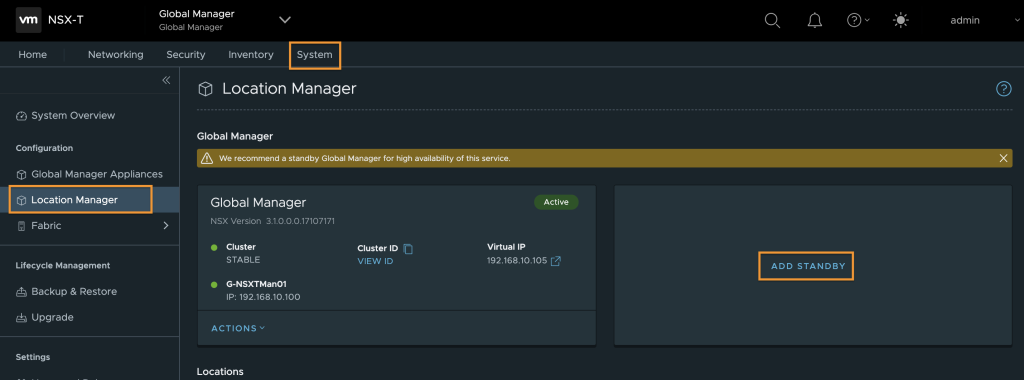The image size is (1024, 380).
Task: Open Virtual IP external link icon
Action: (x=556, y=261)
